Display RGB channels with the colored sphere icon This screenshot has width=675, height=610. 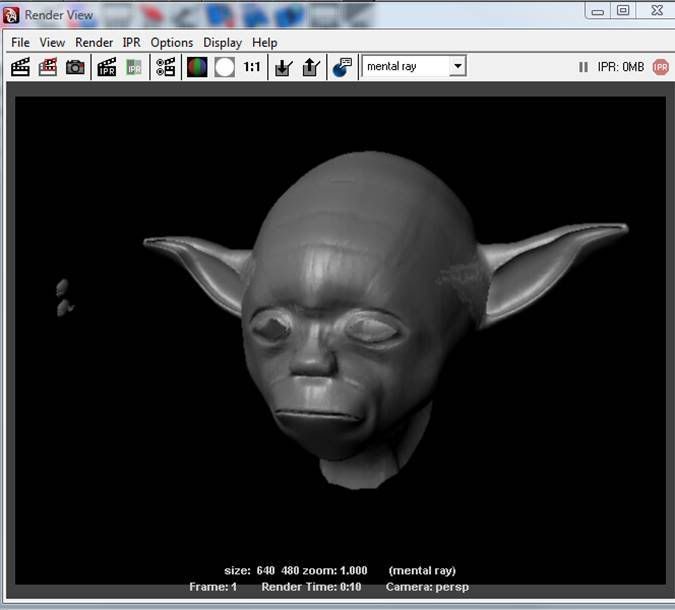pyautogui.click(x=197, y=67)
